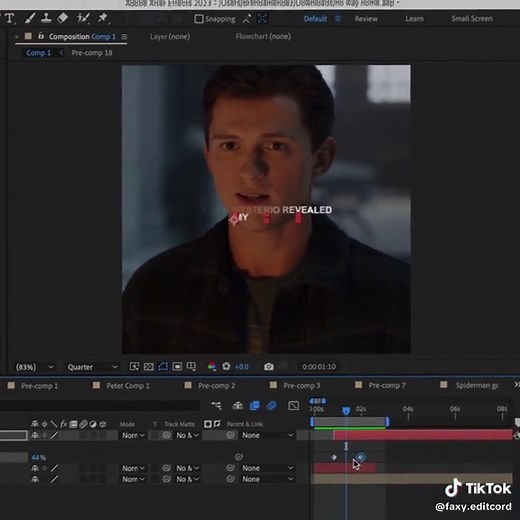Click the Pre-comp 18 breadcrumb
This screenshot has width=520, height=520.
tap(92, 53)
